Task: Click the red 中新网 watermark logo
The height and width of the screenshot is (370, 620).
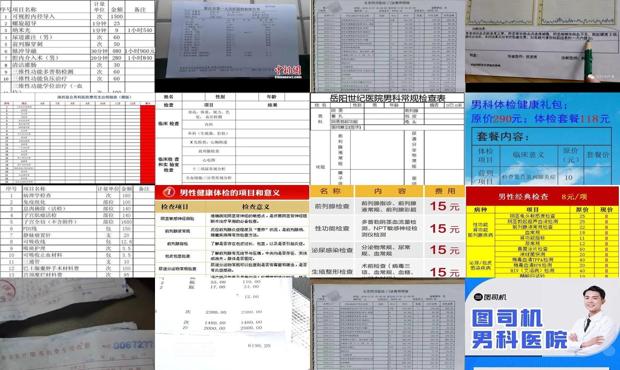Action: point(288,71)
